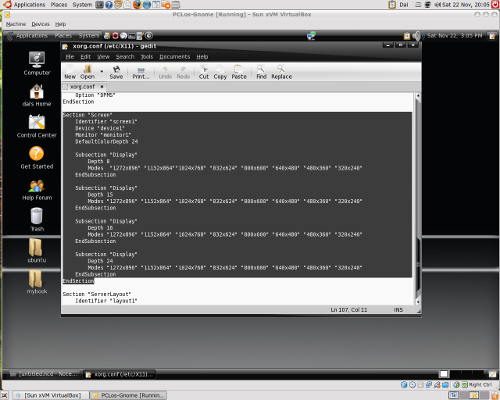Open the Help Forum desktop icon
Viewport: 500px width, 400px height.
37,189
